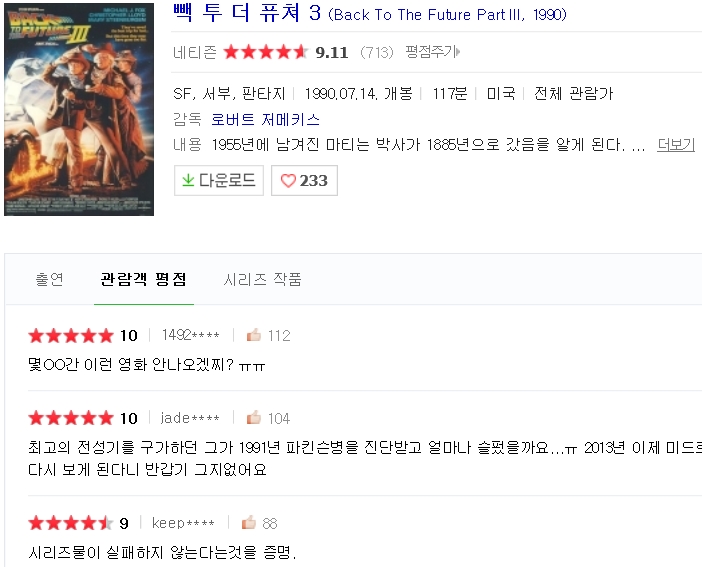
Task: Click the green download arrow icon
Action: point(187,181)
